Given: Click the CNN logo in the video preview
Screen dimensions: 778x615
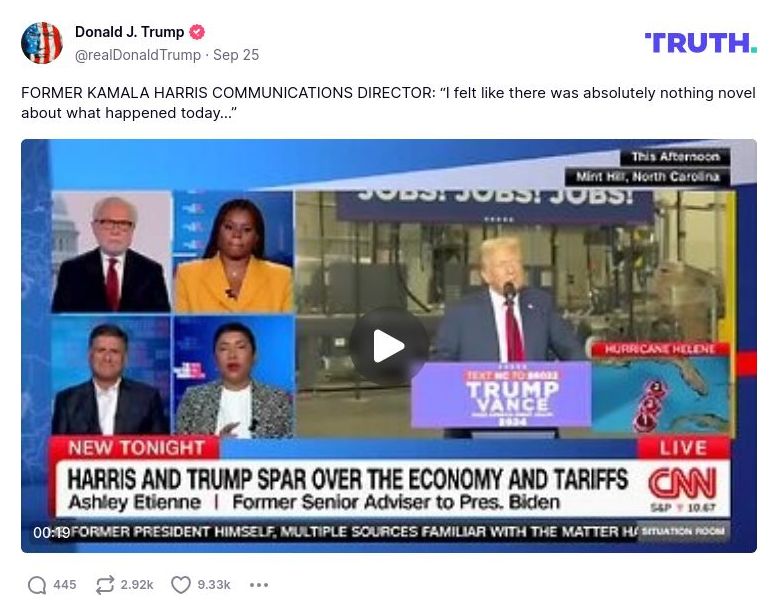Looking at the screenshot, I should [683, 482].
